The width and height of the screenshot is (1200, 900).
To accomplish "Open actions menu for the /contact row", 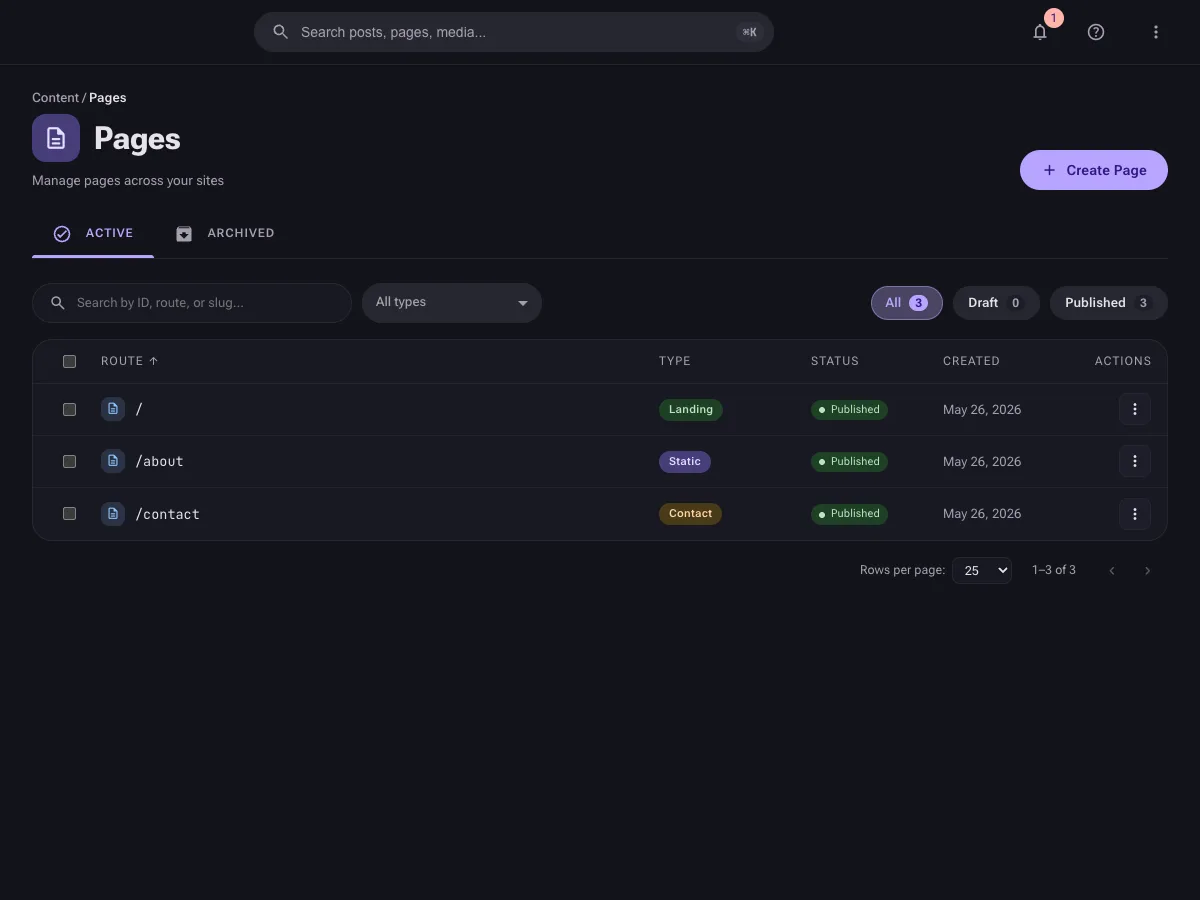I will tap(1135, 514).
